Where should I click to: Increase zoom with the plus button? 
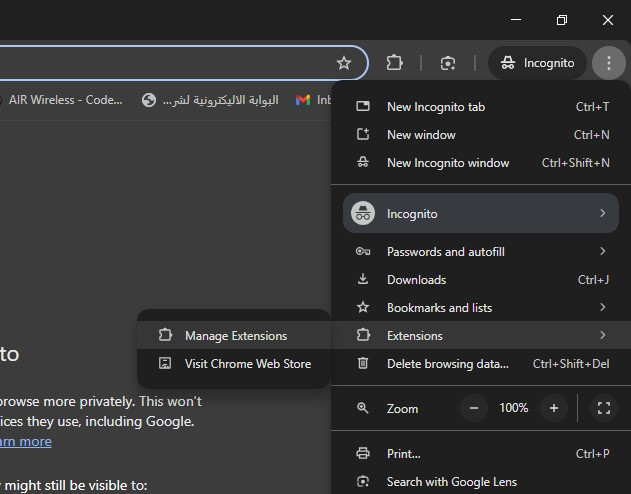click(x=553, y=408)
